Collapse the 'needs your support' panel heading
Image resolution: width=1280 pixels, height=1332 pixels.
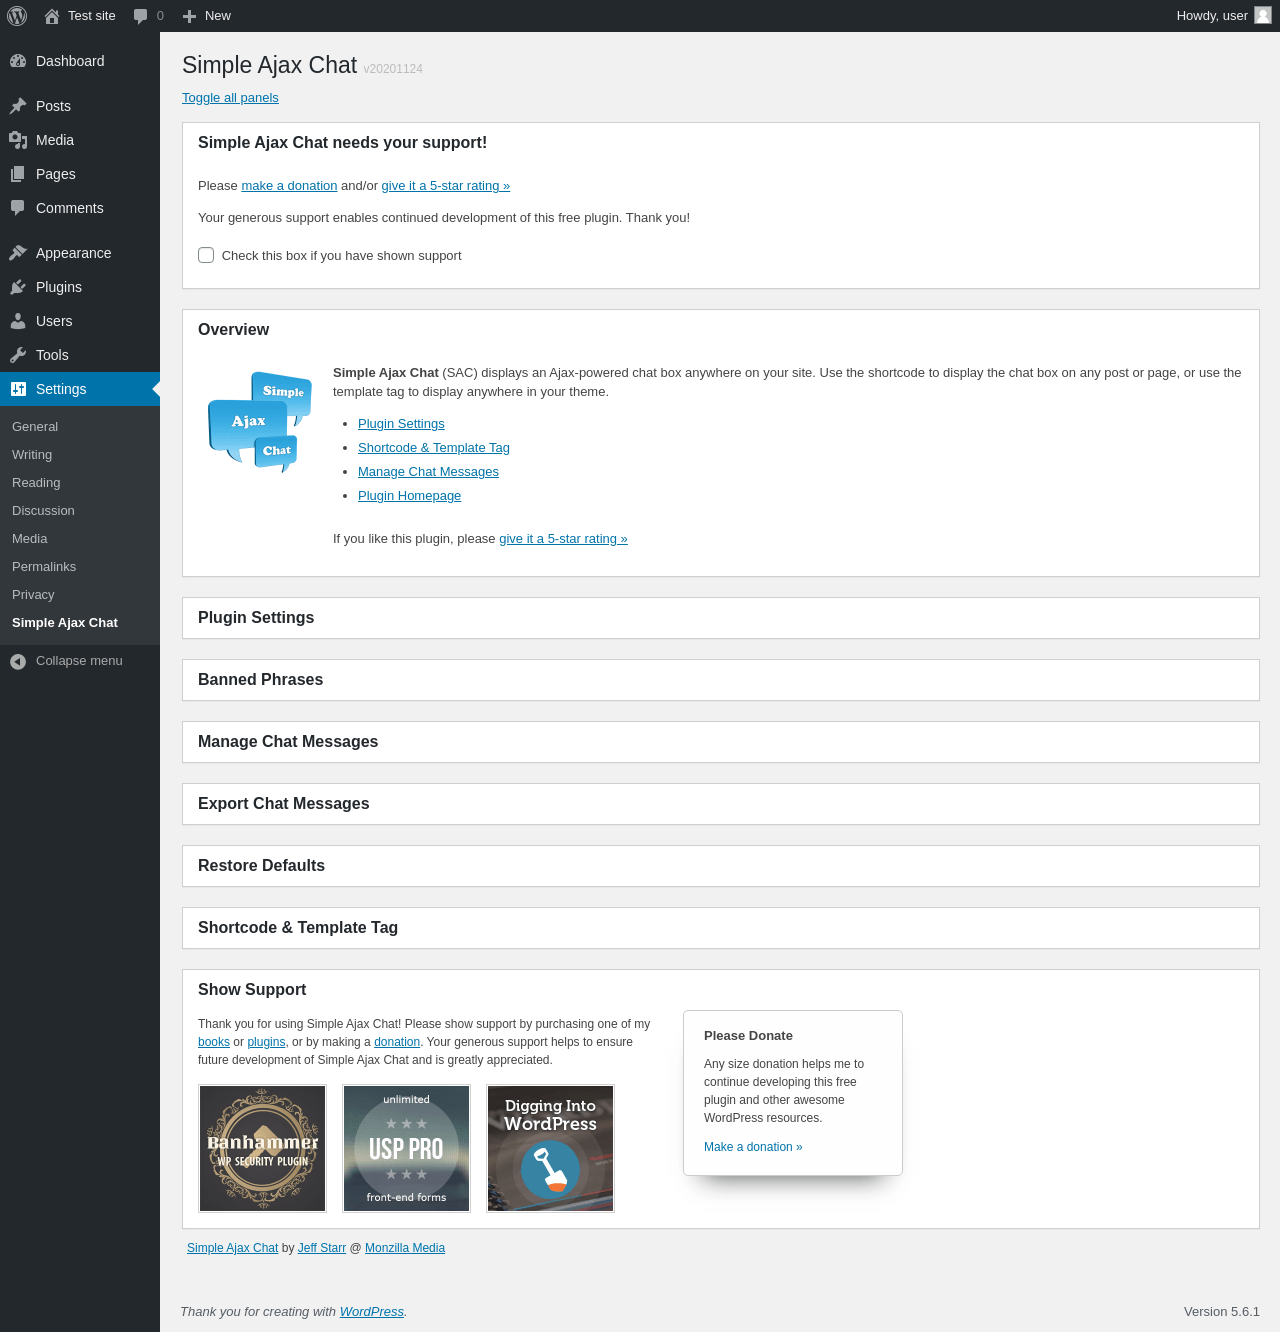click(x=721, y=143)
